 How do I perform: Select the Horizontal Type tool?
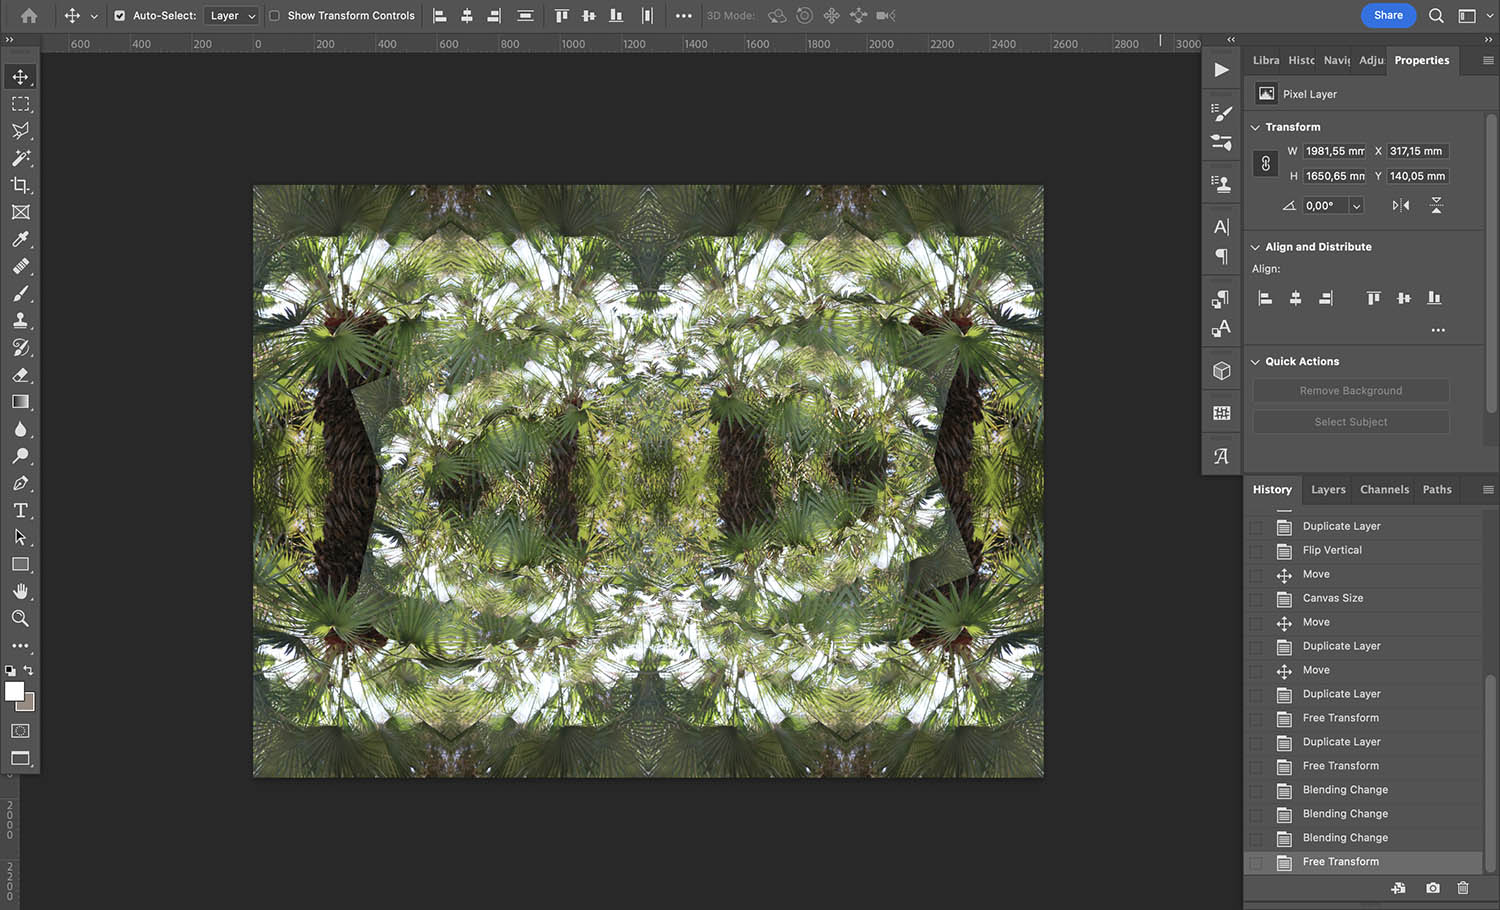point(20,510)
